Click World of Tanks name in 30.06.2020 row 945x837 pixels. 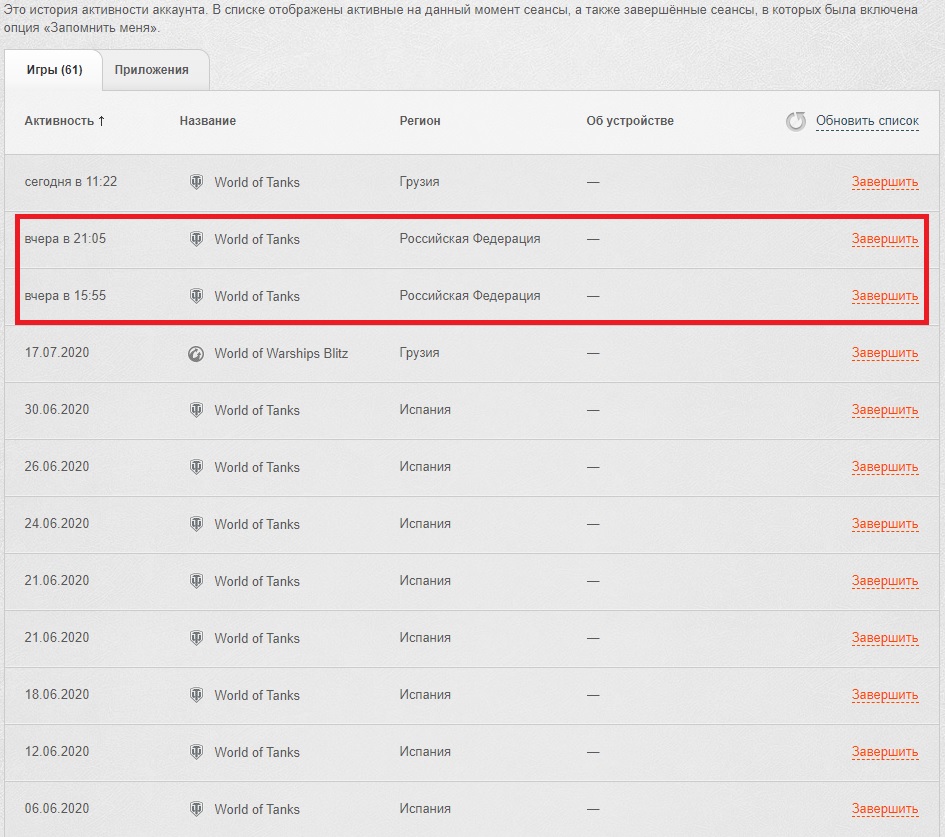(x=257, y=410)
